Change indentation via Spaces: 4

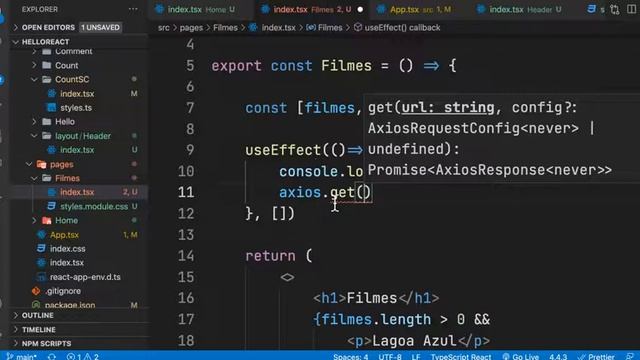point(350,356)
